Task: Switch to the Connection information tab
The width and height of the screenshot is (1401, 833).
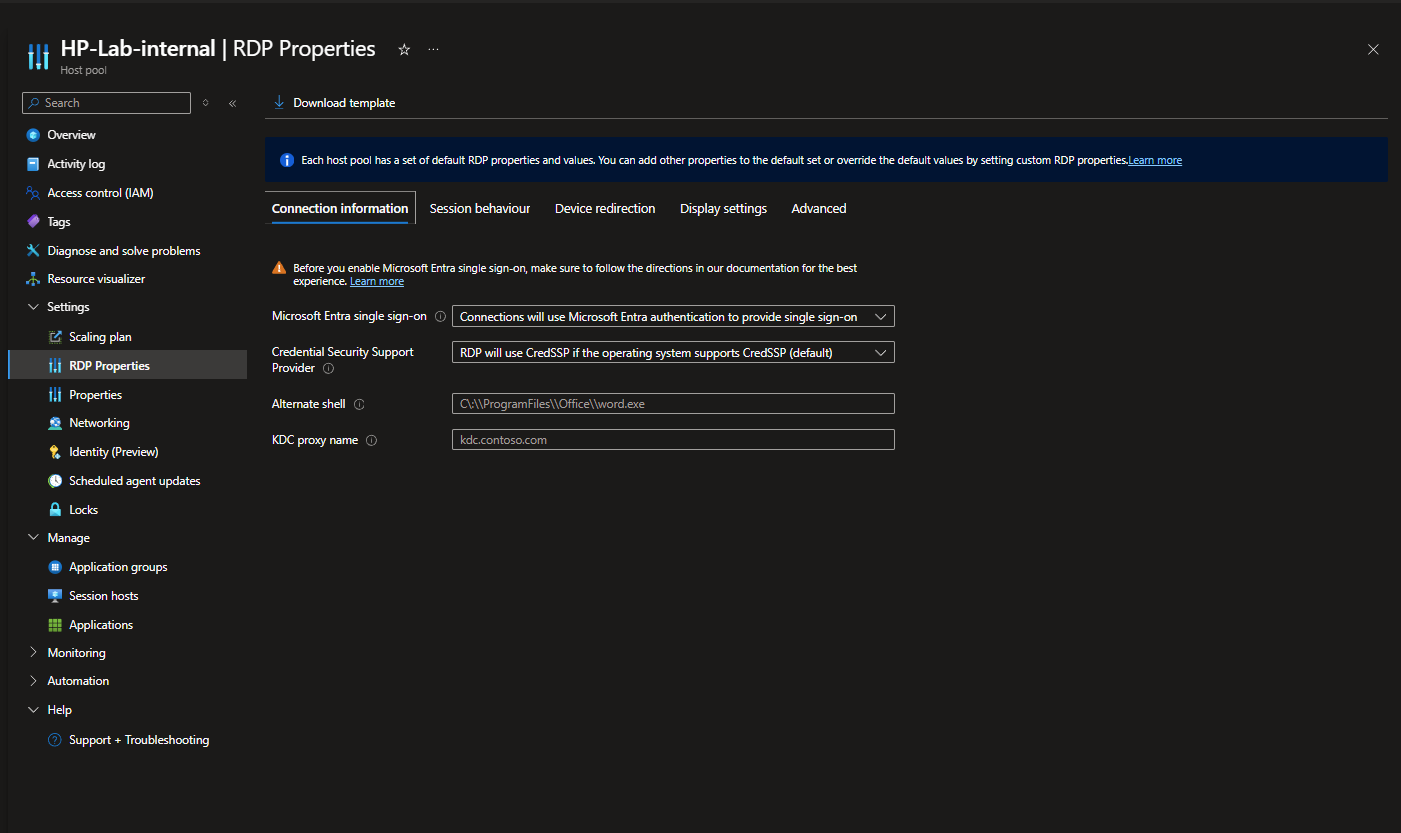Action: point(340,208)
